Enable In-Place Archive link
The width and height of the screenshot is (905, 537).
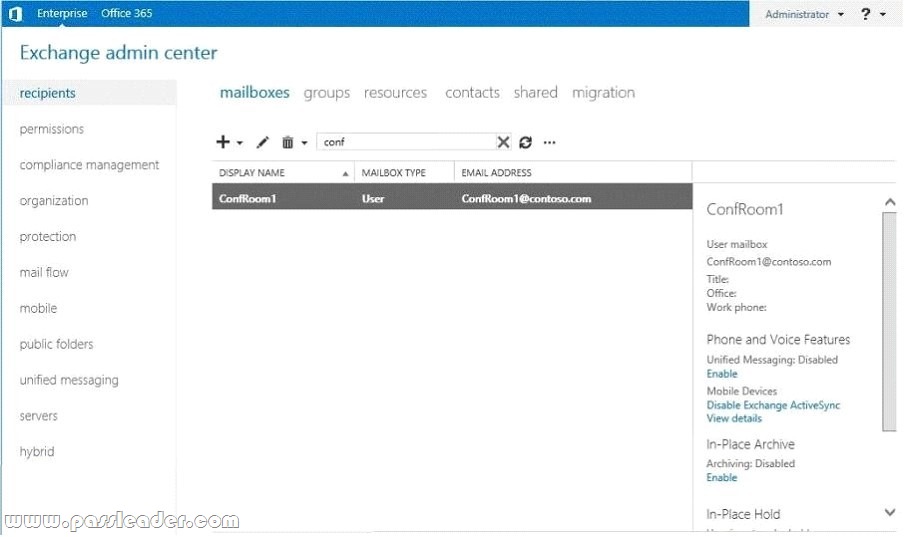point(721,478)
